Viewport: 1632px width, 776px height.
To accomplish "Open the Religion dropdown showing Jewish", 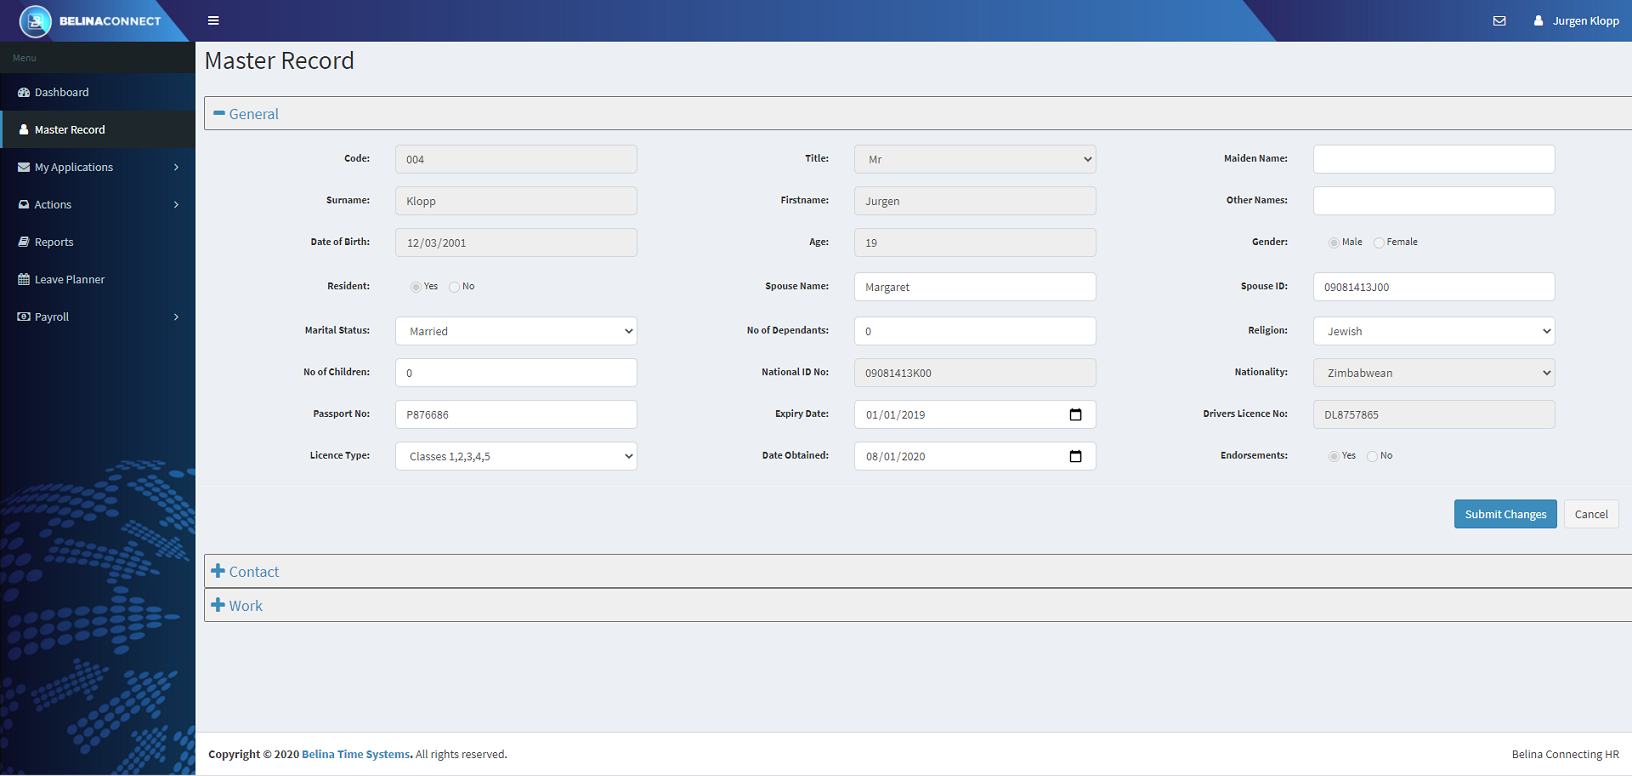I will [1434, 331].
